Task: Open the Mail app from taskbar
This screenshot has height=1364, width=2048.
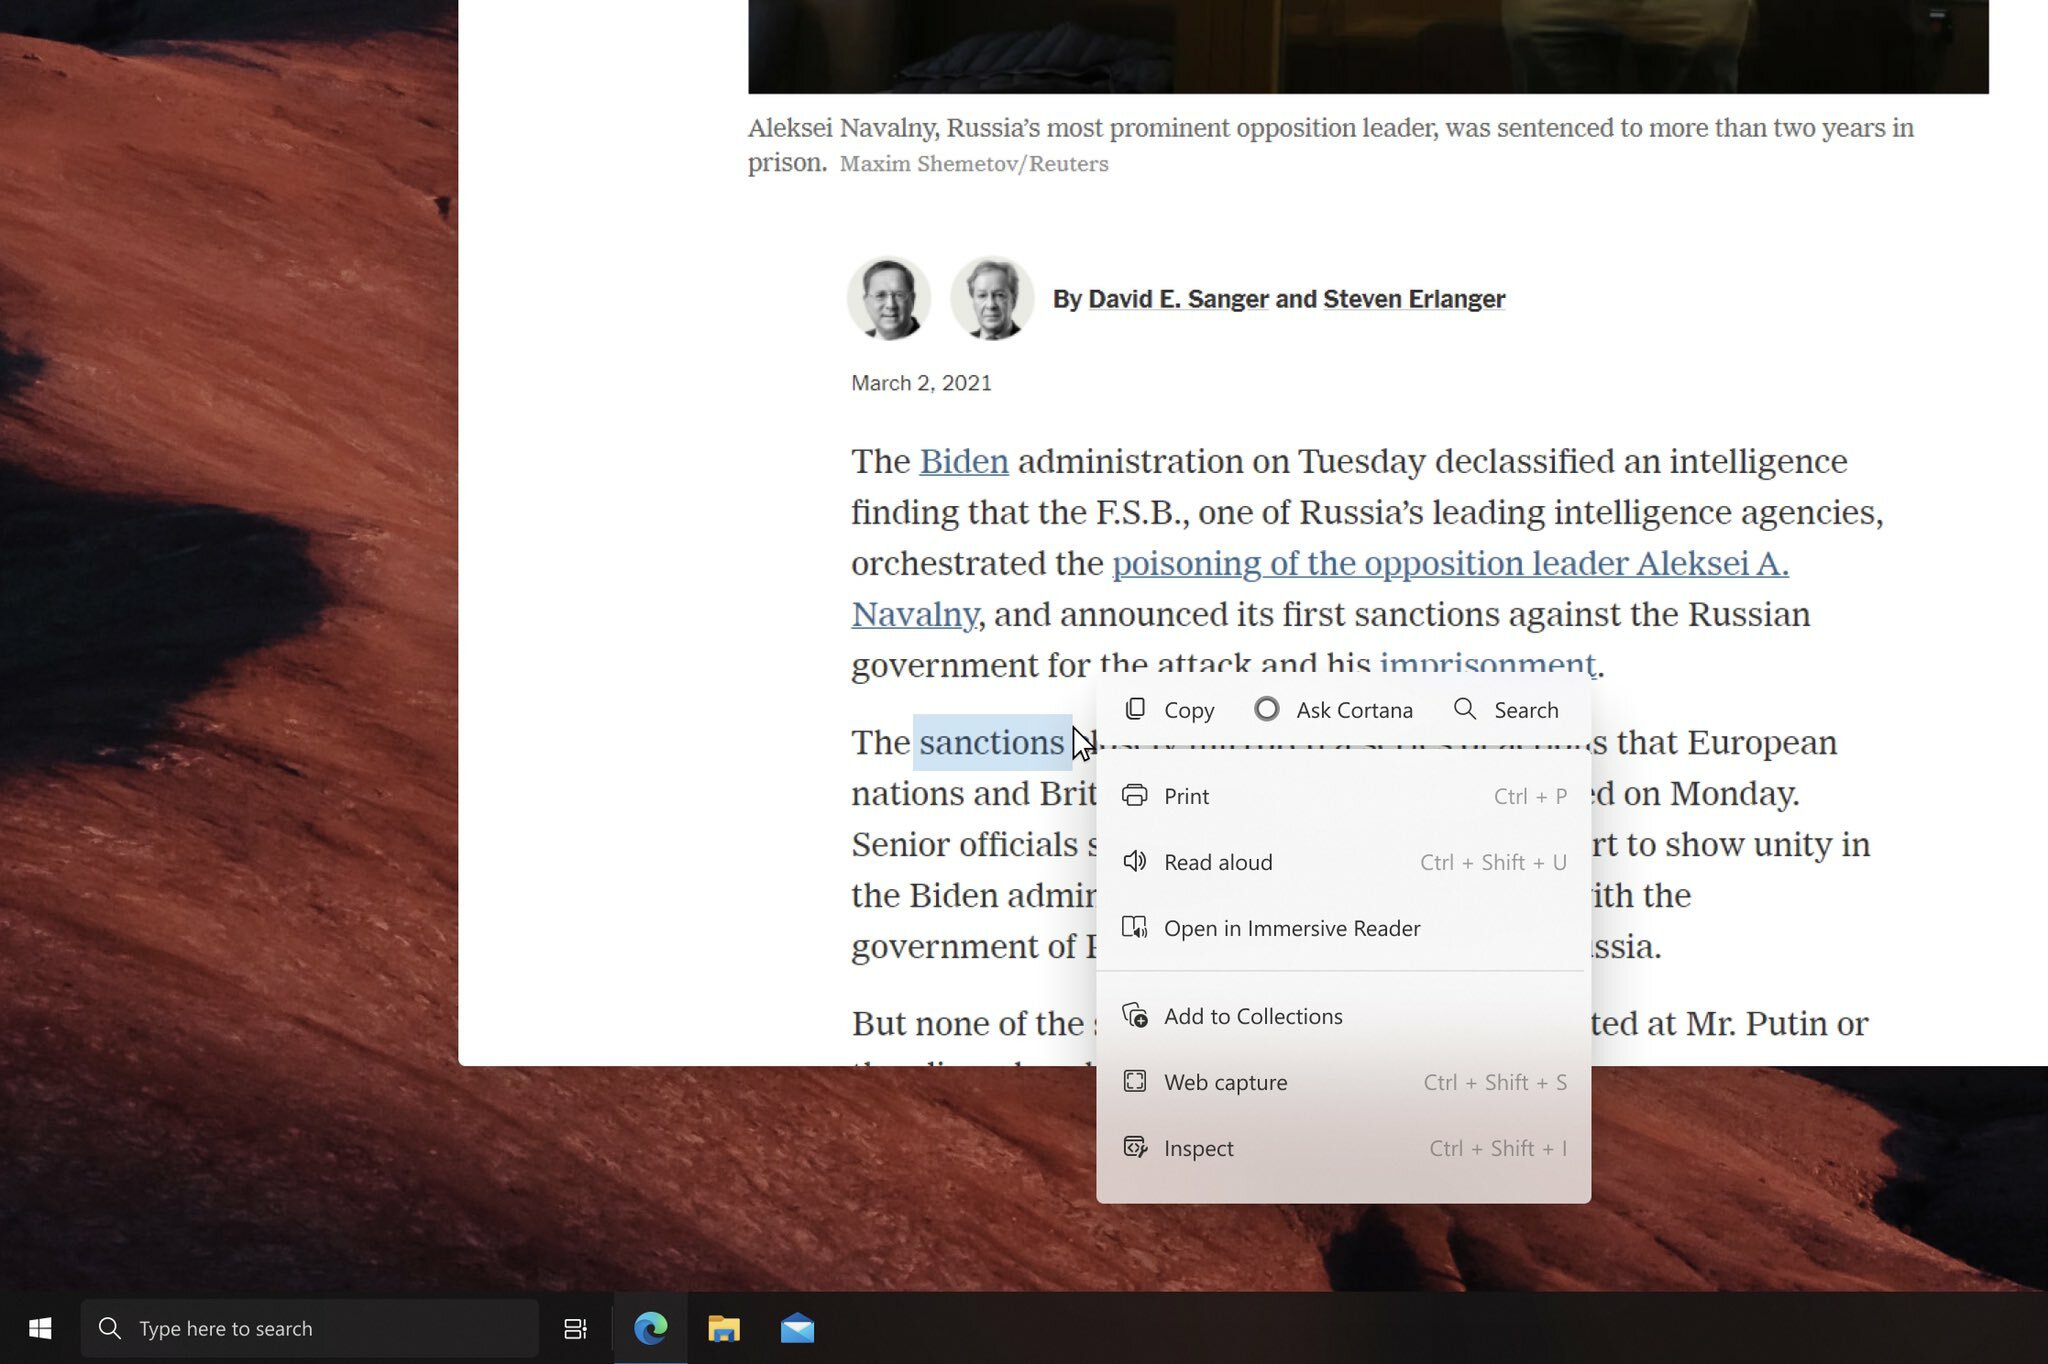Action: point(797,1328)
